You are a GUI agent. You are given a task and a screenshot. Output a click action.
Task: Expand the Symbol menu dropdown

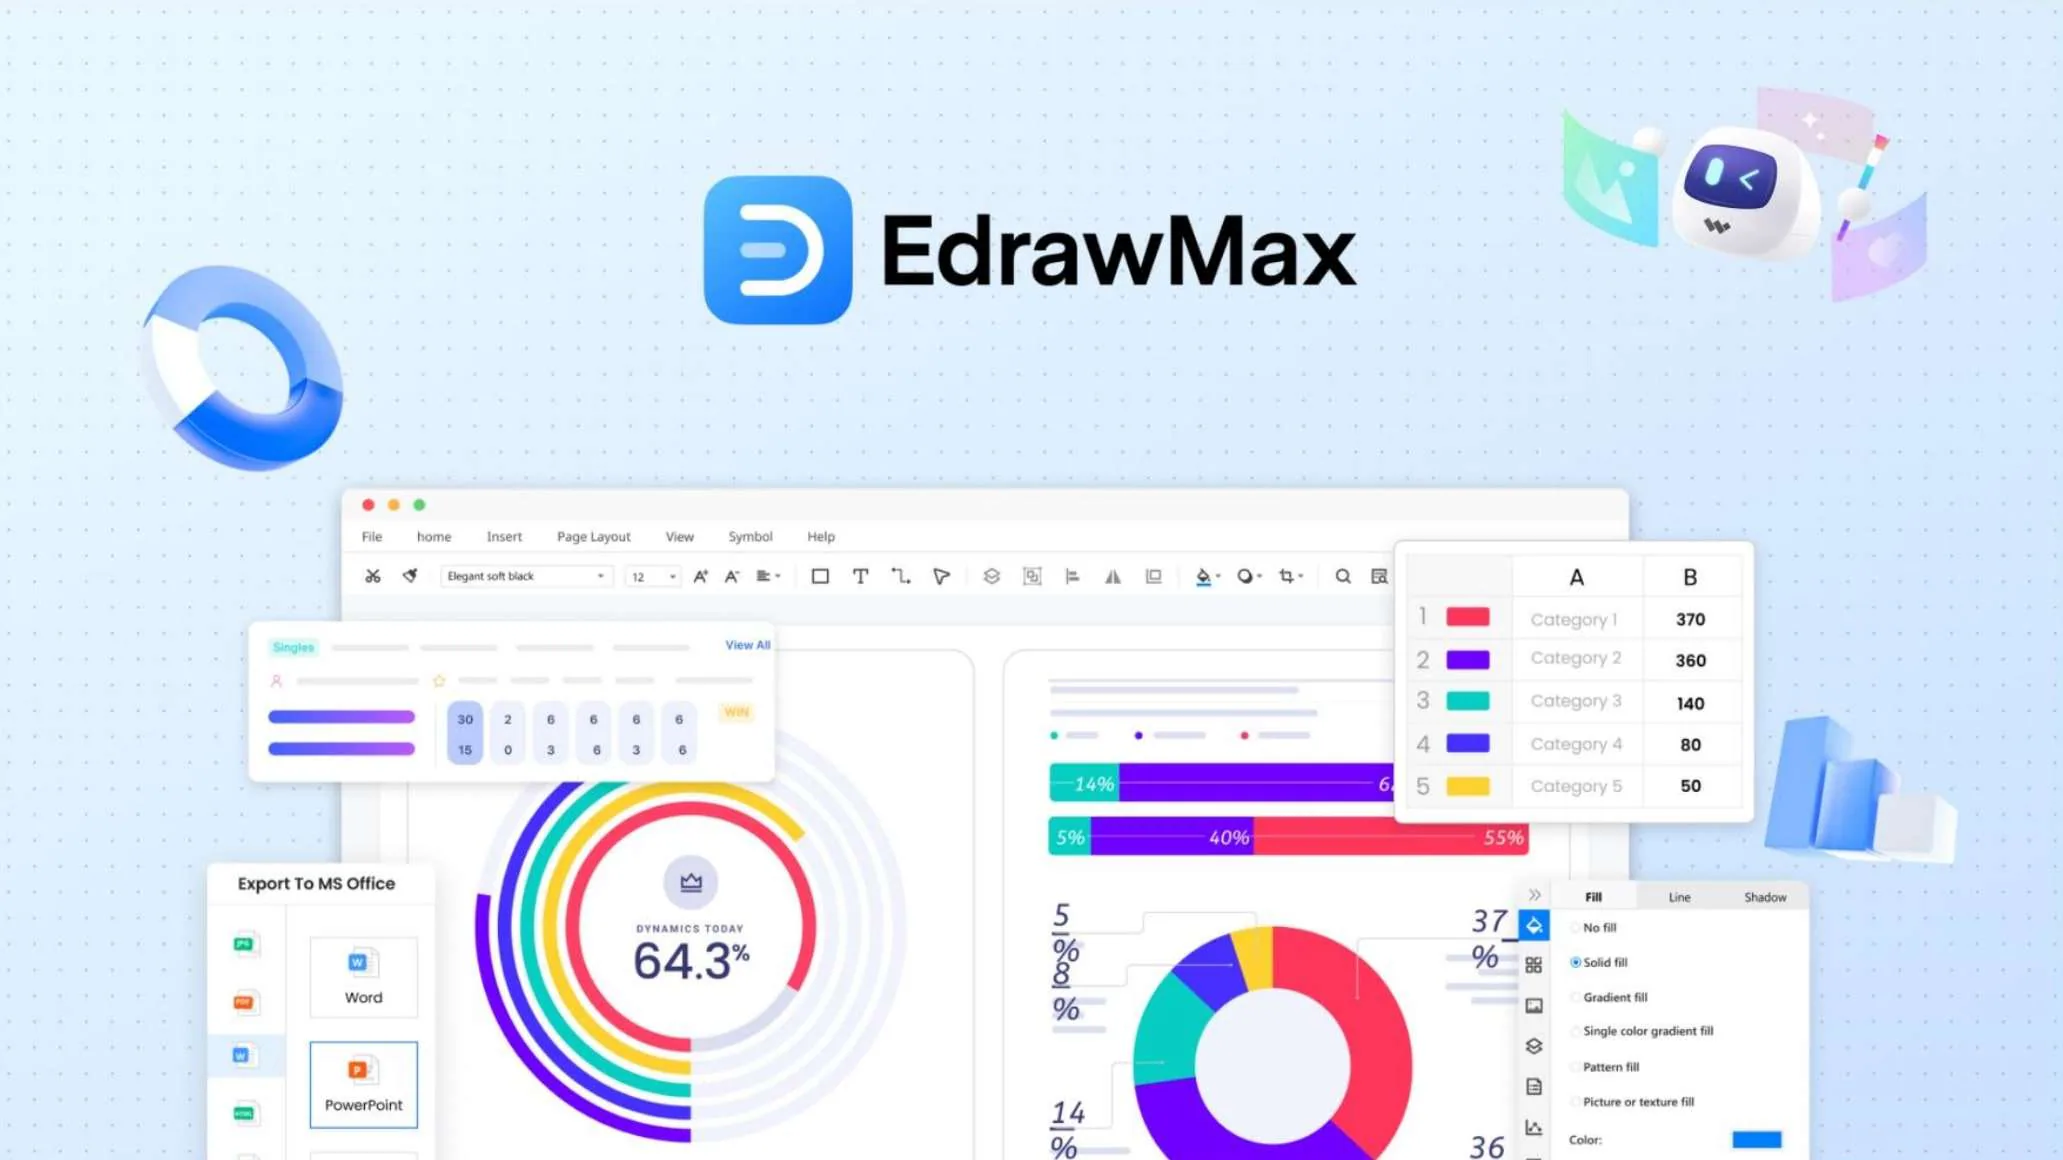pos(748,535)
